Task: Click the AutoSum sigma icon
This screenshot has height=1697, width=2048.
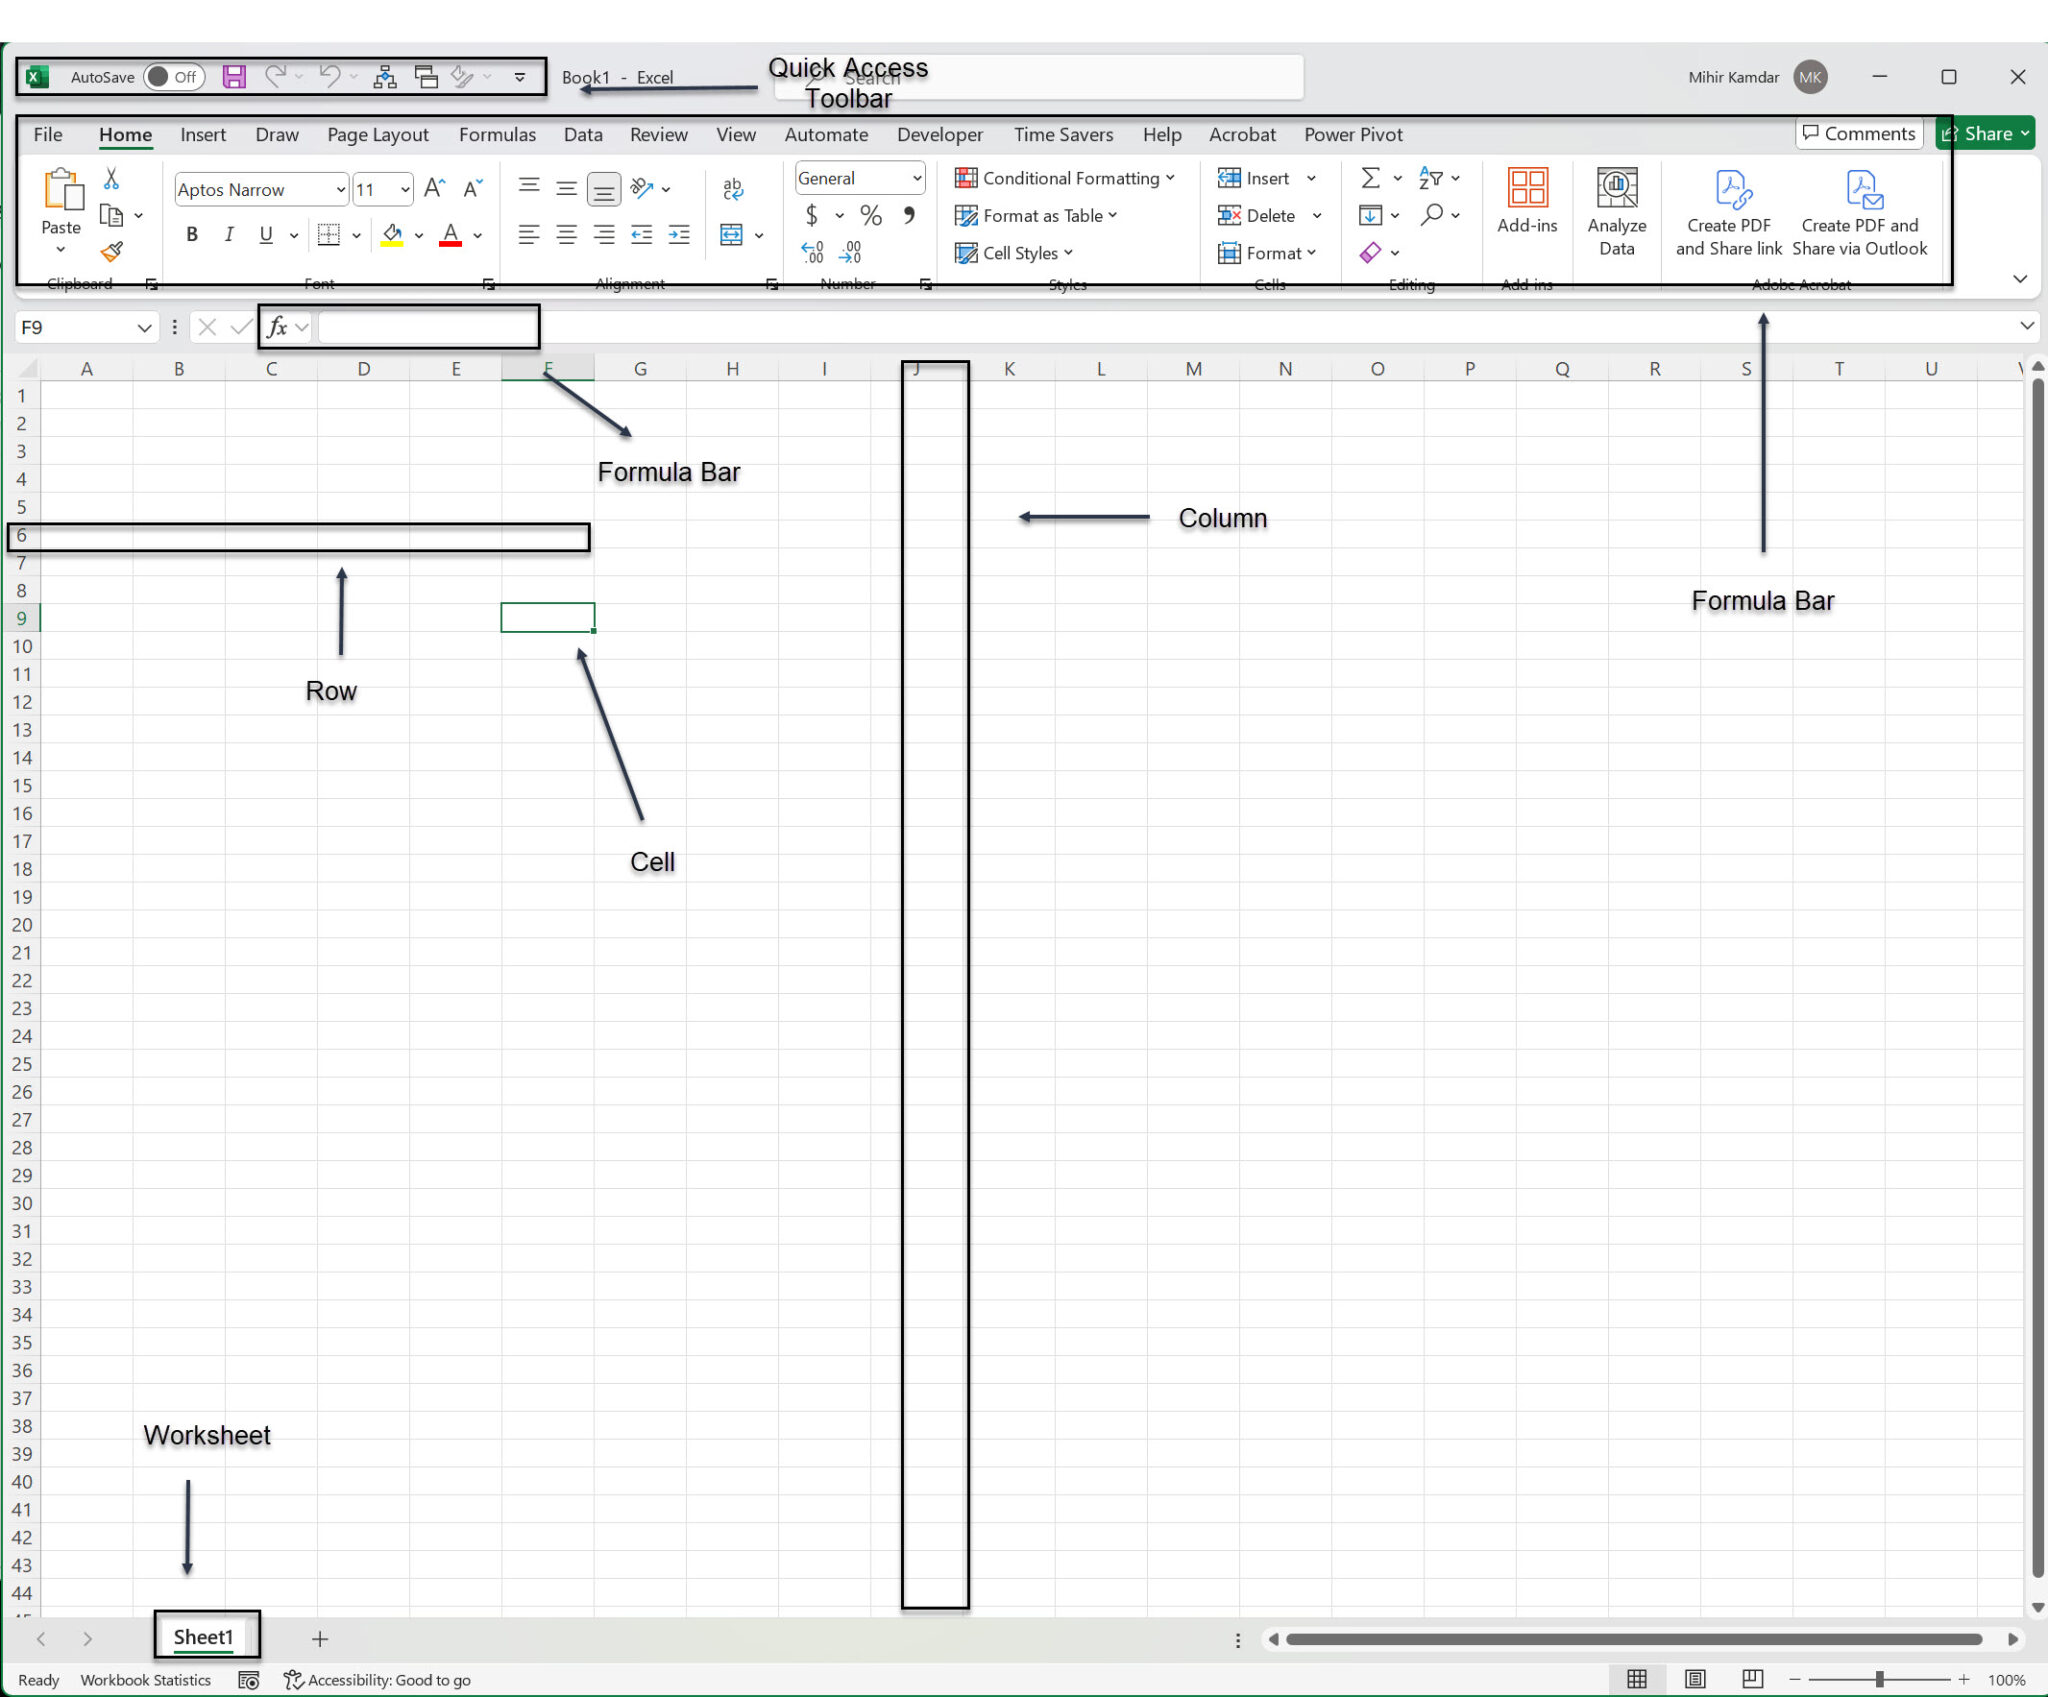Action: tap(1369, 178)
